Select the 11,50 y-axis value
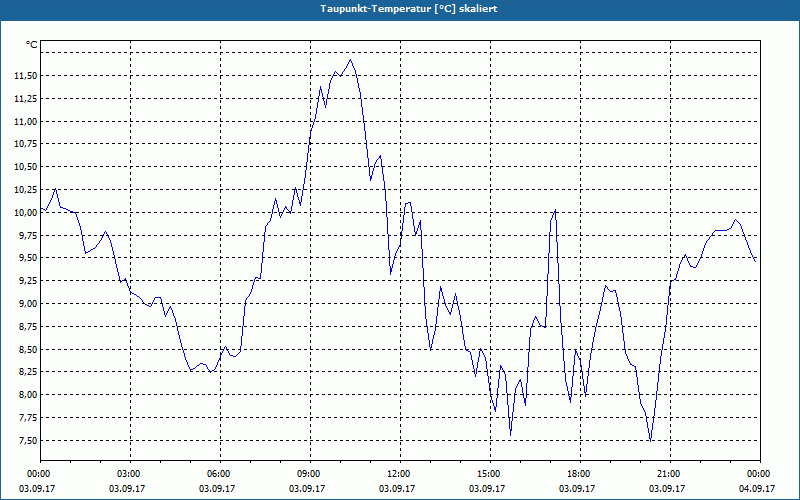 pos(26,76)
